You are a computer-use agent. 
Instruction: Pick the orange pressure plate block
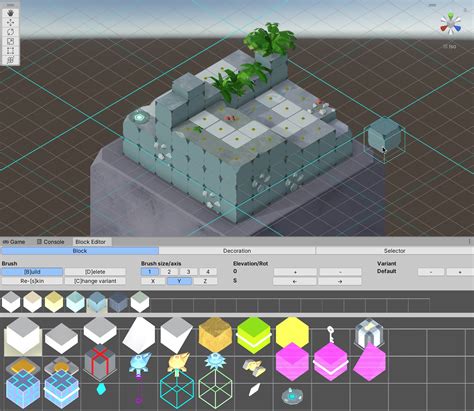click(x=23, y=365)
